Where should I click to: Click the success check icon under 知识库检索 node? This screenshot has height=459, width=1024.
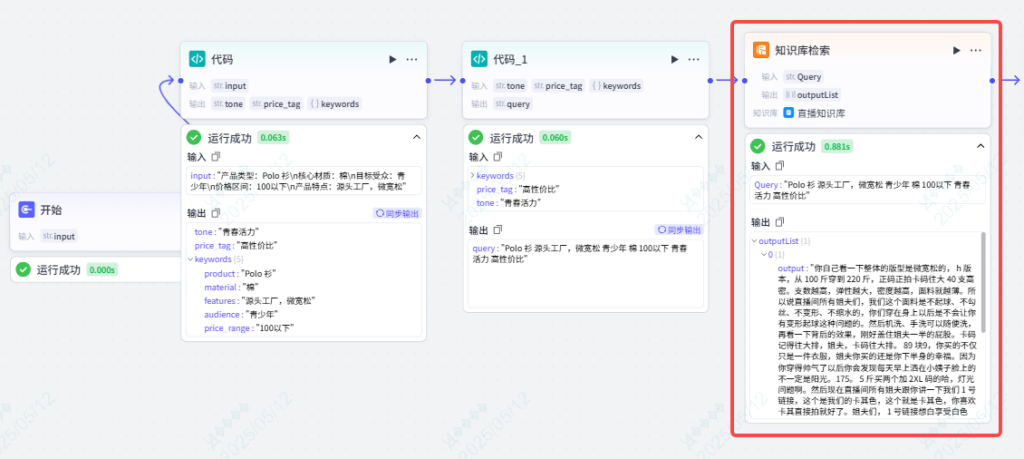(x=758, y=146)
